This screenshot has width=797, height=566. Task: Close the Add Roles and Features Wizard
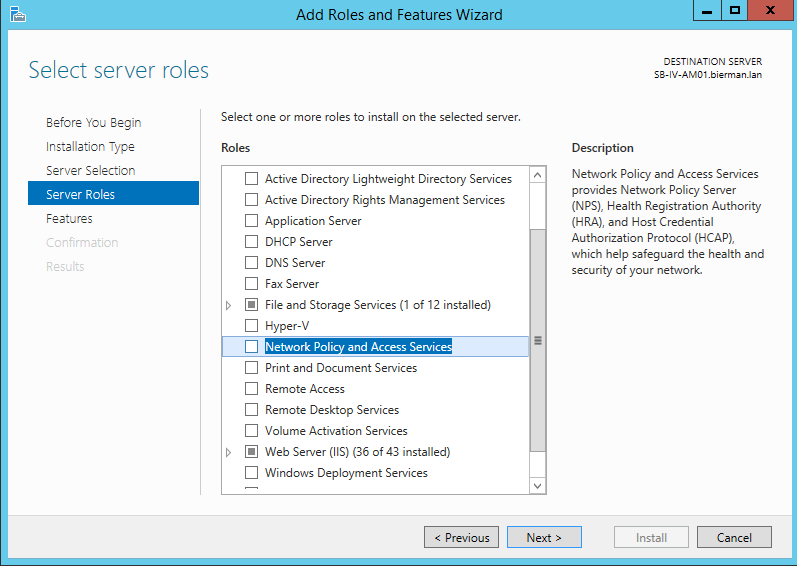tap(770, 11)
